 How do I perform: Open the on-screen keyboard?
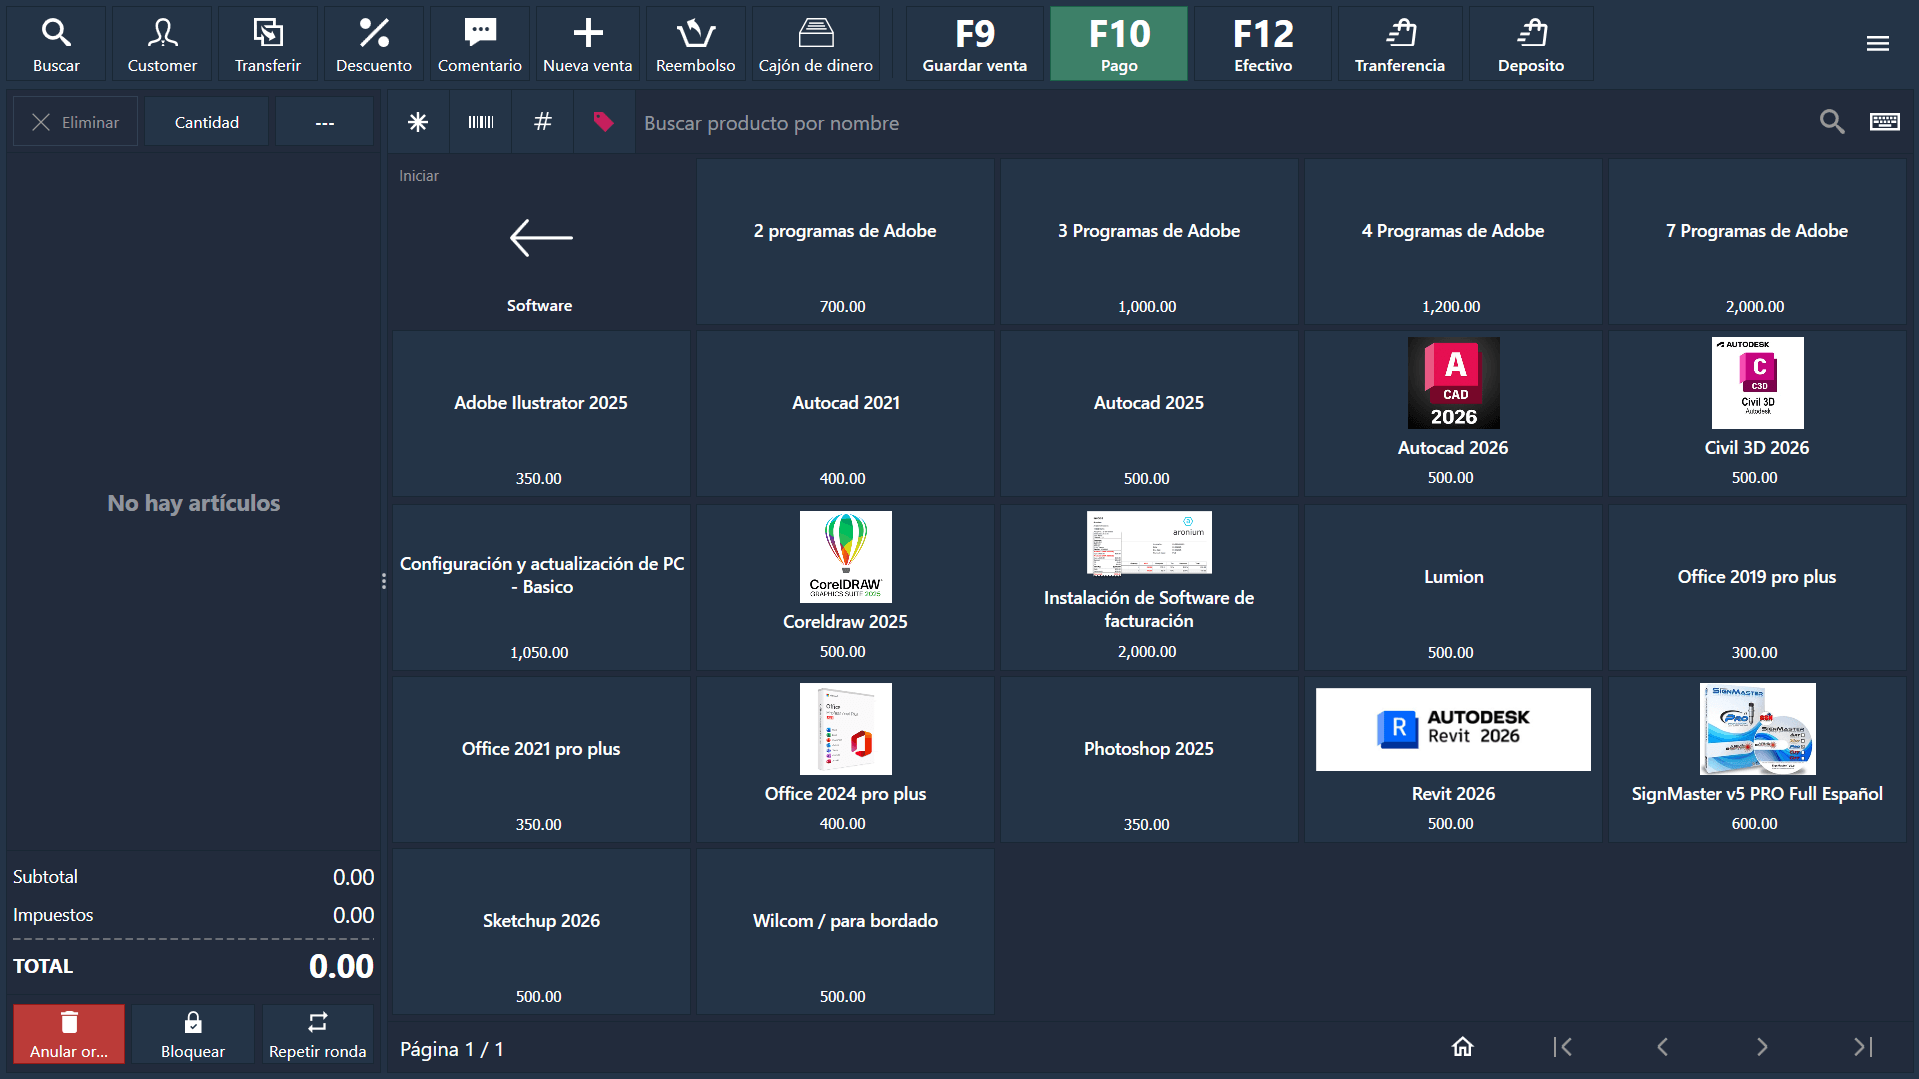(x=1885, y=122)
